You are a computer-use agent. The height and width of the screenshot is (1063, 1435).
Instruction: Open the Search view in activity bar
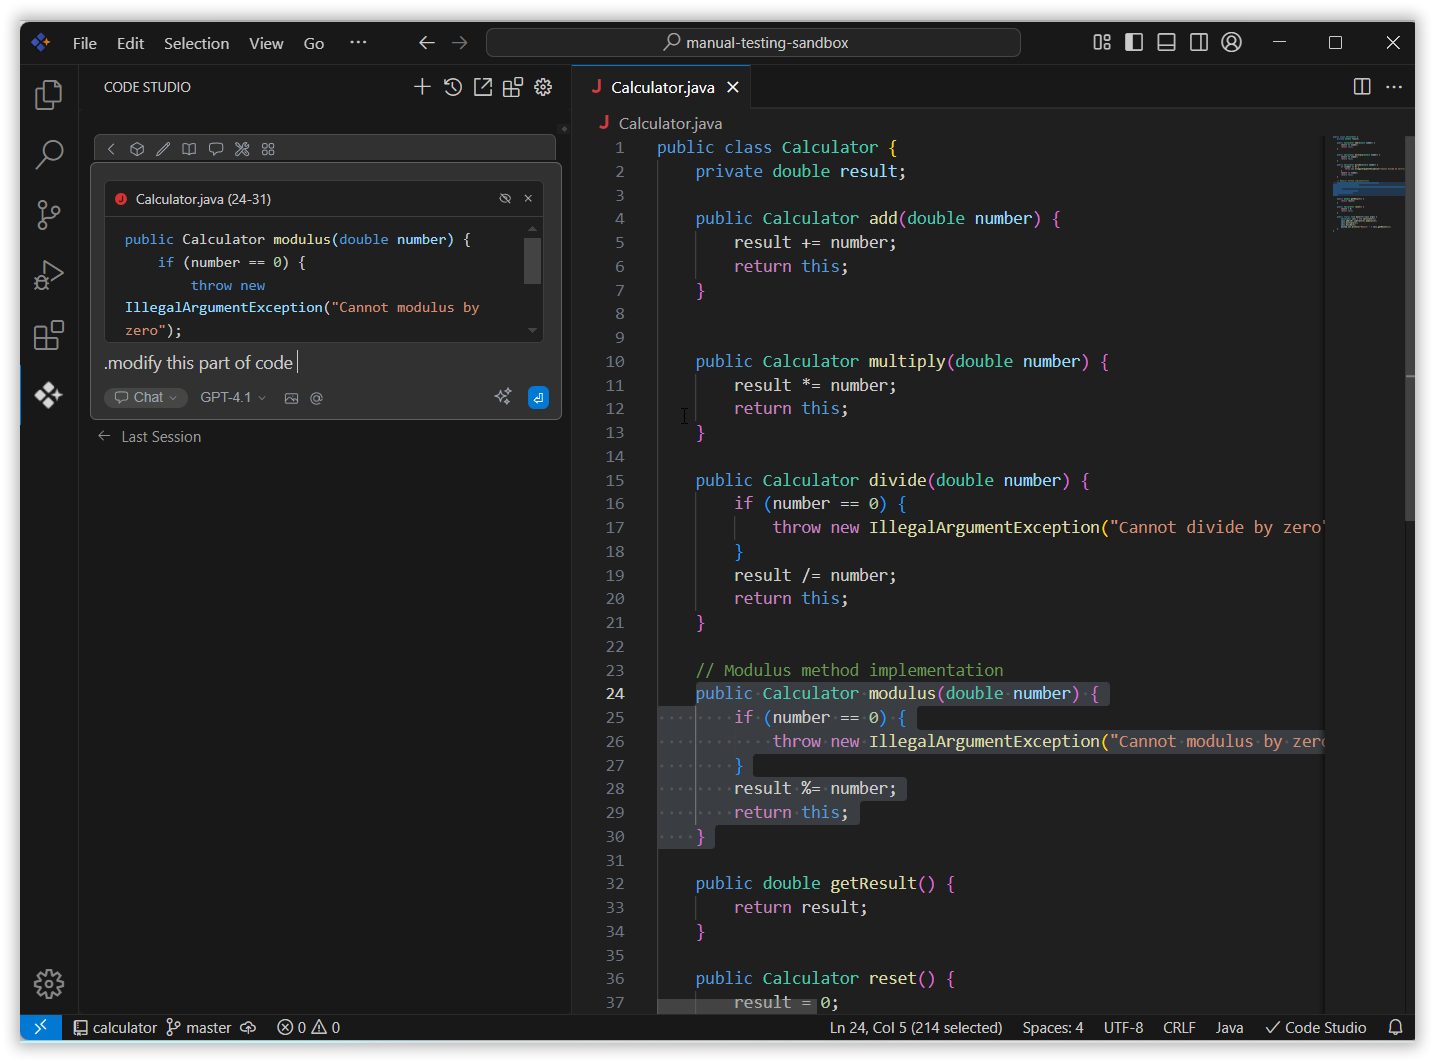pyautogui.click(x=48, y=154)
